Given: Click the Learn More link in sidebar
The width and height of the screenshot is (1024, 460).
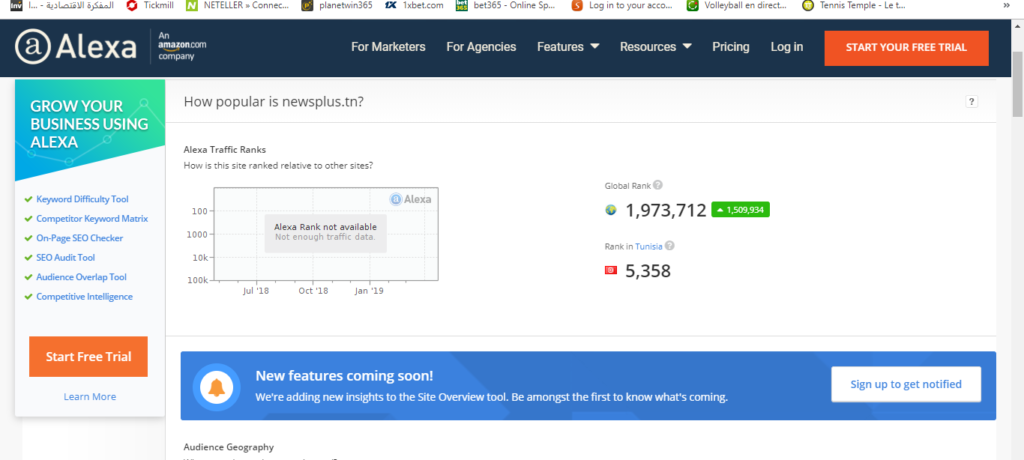Looking at the screenshot, I should click(90, 397).
